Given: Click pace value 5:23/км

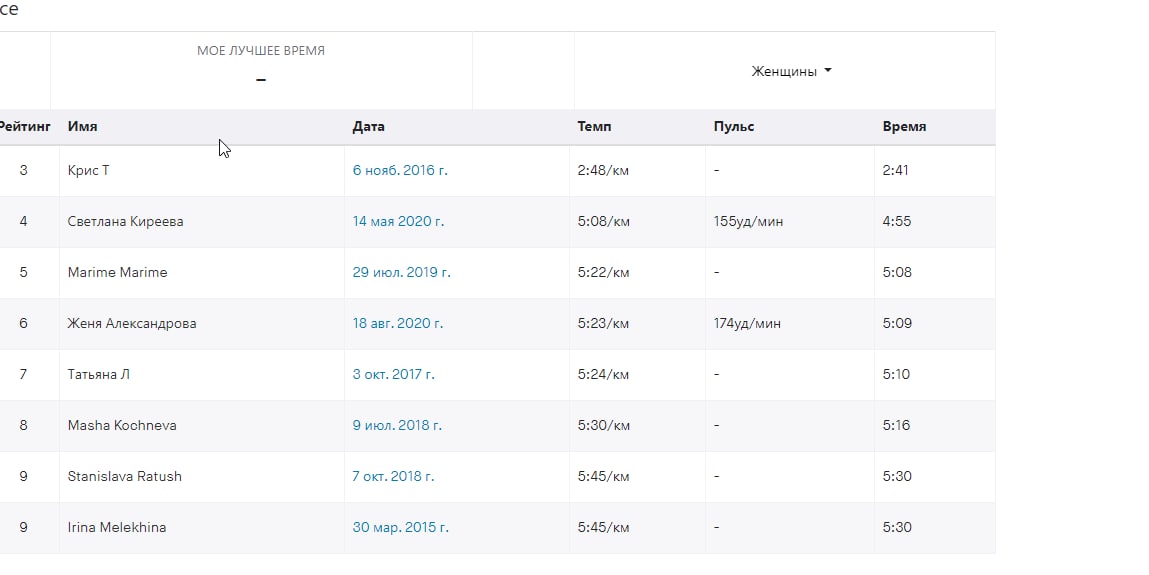Looking at the screenshot, I should pyautogui.click(x=603, y=323).
